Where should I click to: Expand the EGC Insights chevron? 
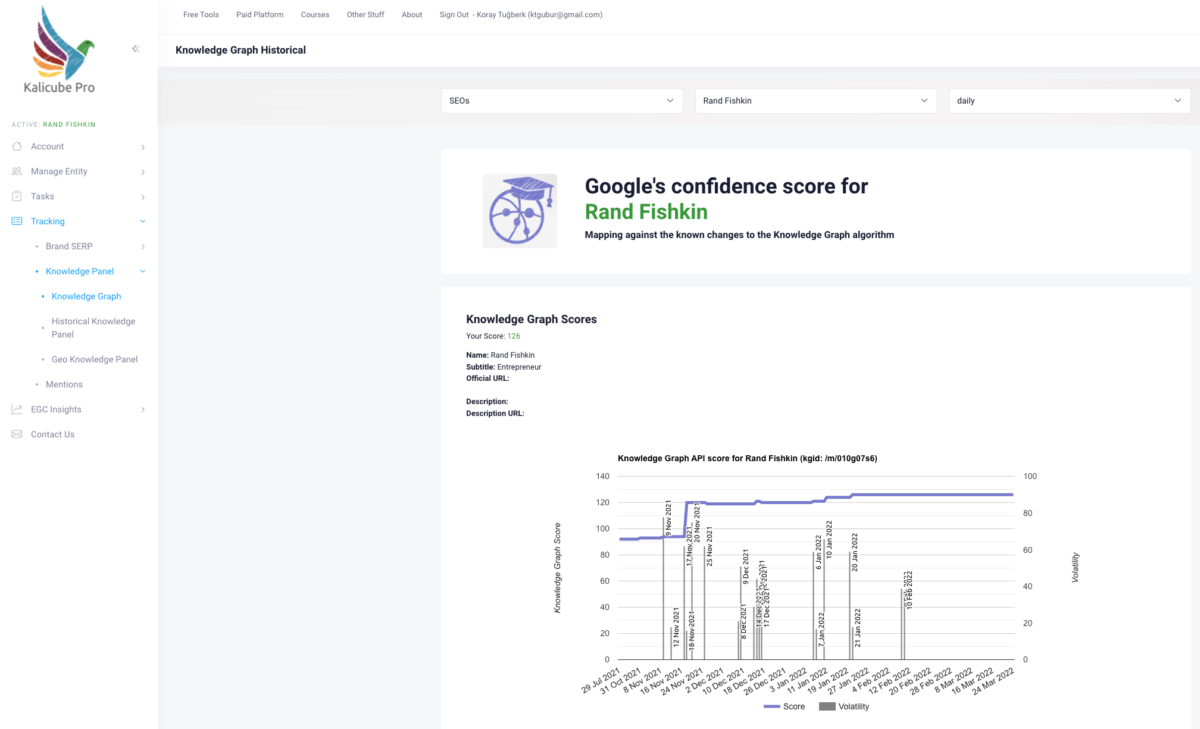[143, 410]
